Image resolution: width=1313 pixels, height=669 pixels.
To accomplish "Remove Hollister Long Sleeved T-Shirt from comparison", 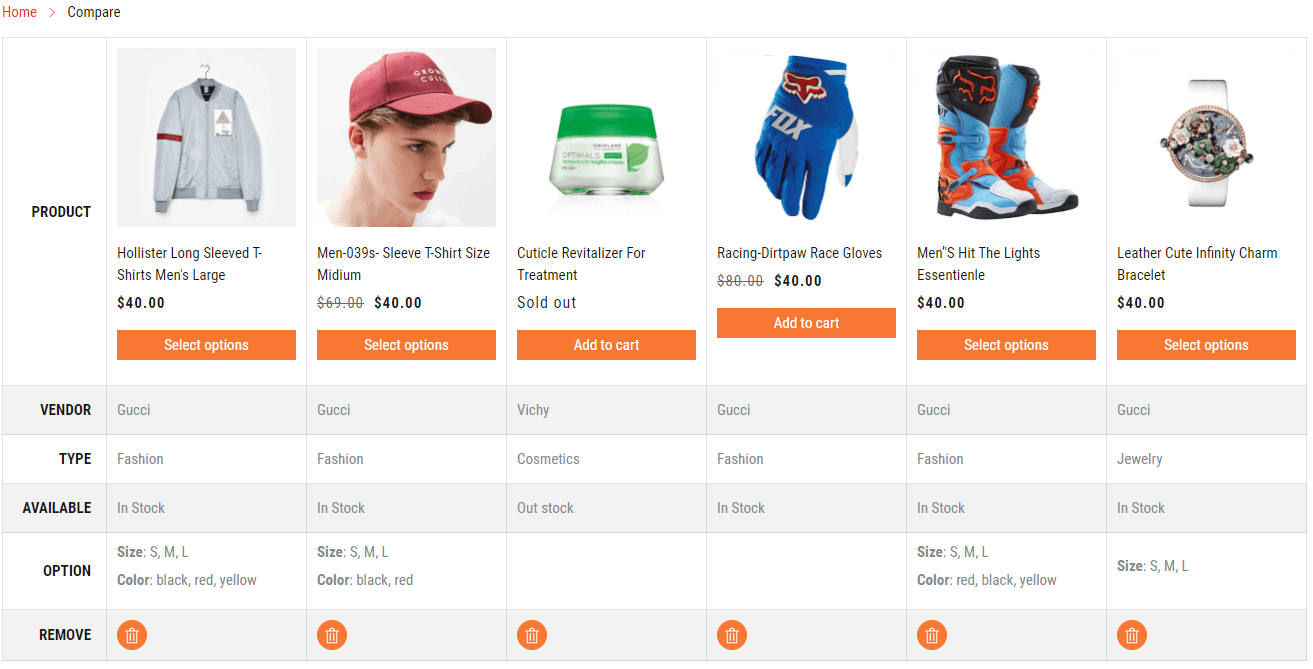I will (132, 635).
